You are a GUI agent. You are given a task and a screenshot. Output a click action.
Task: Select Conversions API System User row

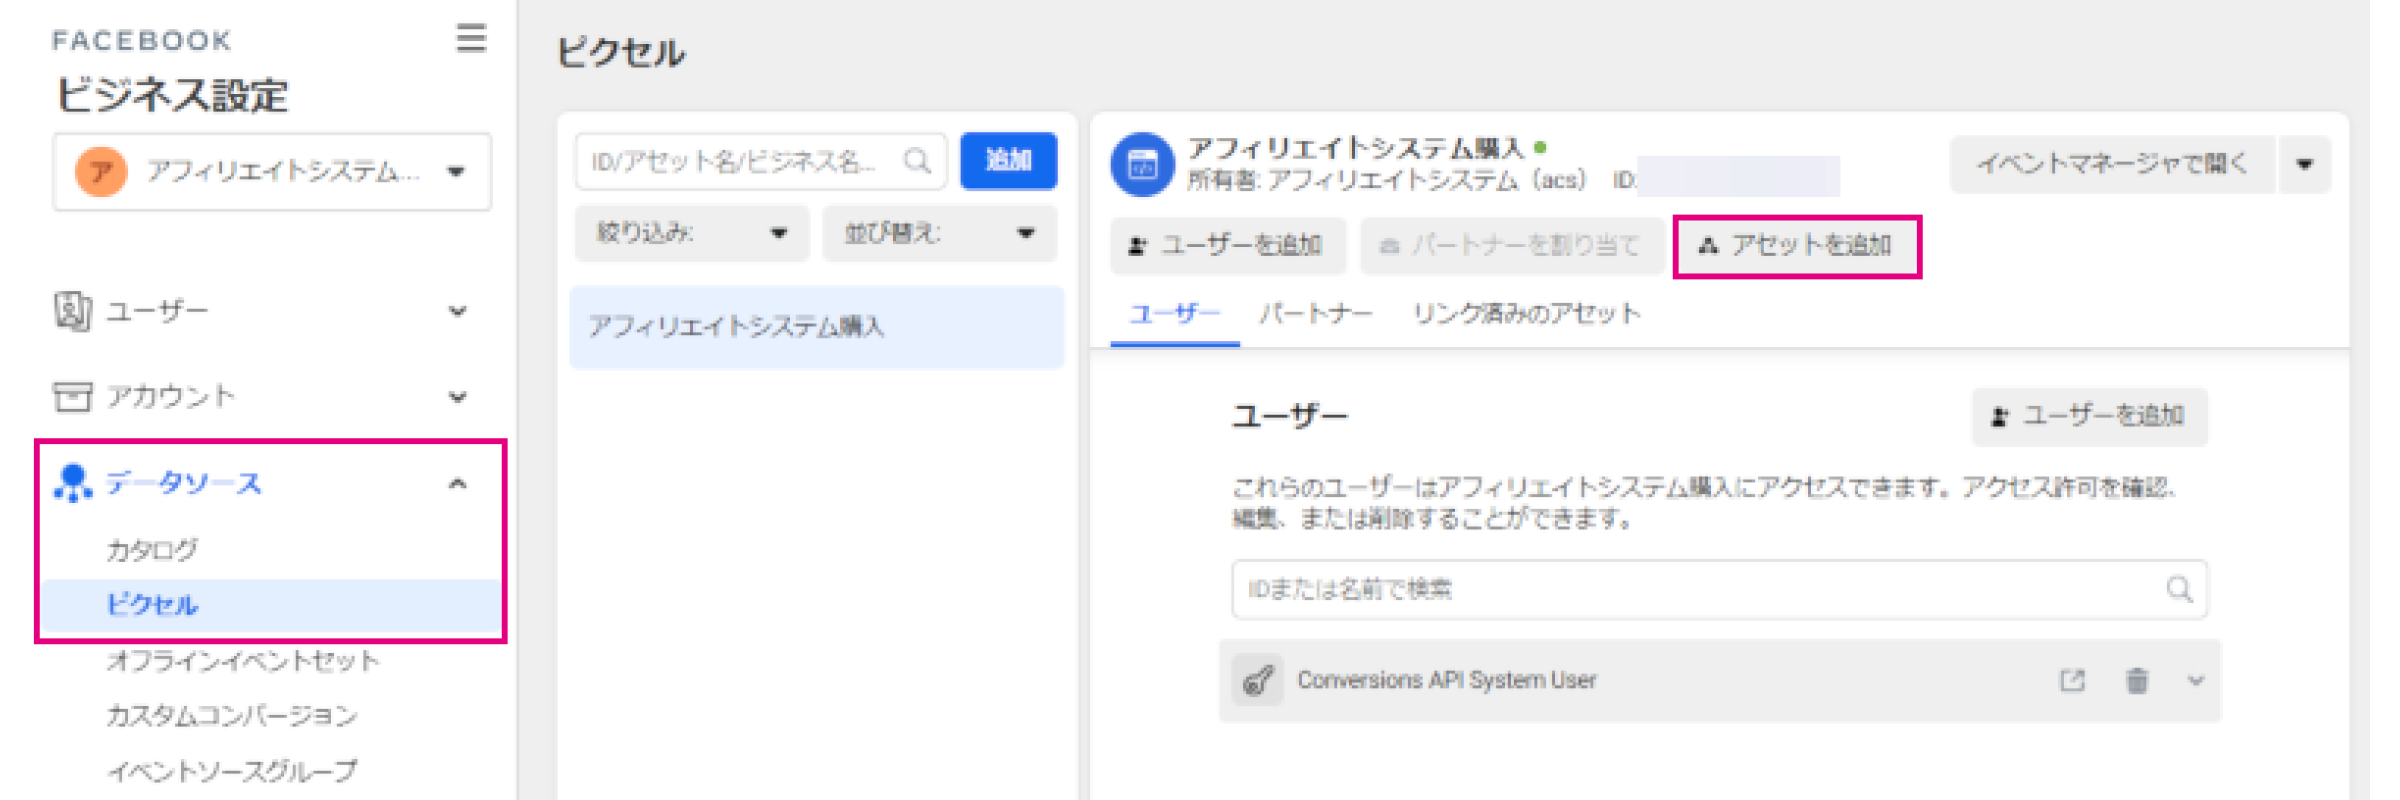1719,681
